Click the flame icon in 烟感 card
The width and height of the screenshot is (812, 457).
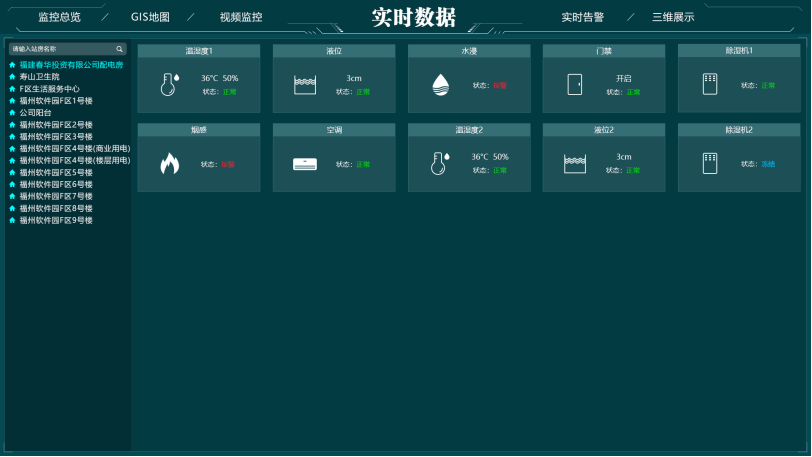point(169,164)
